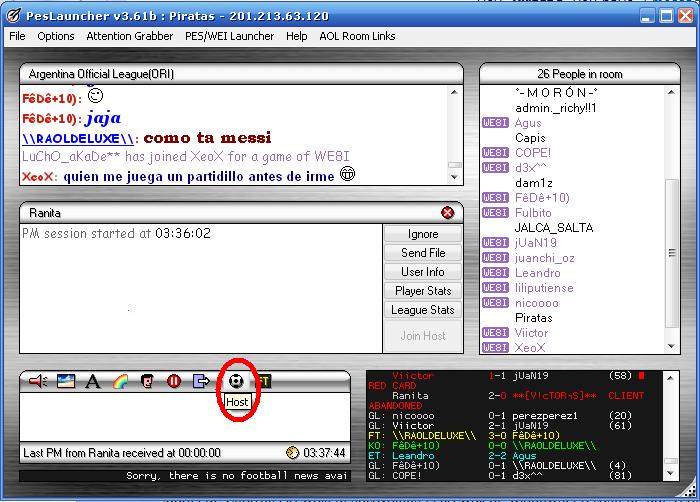
Task: Open User Info for Ranita
Action: pos(423,272)
